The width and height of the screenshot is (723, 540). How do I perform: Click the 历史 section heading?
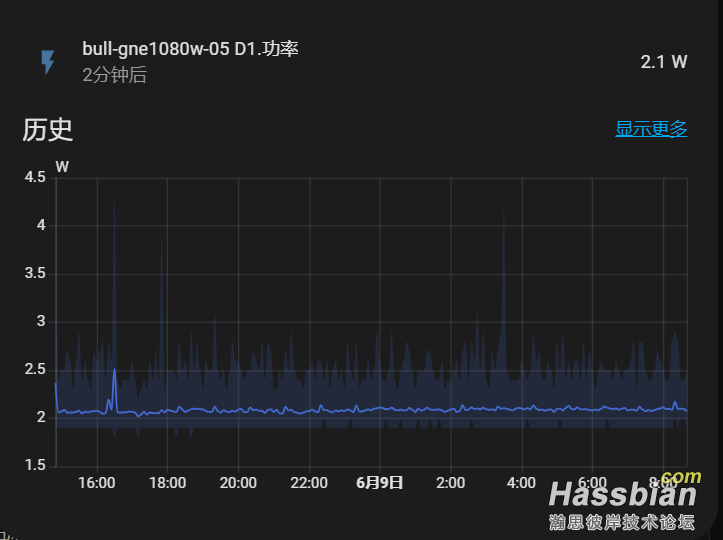[x=47, y=130]
